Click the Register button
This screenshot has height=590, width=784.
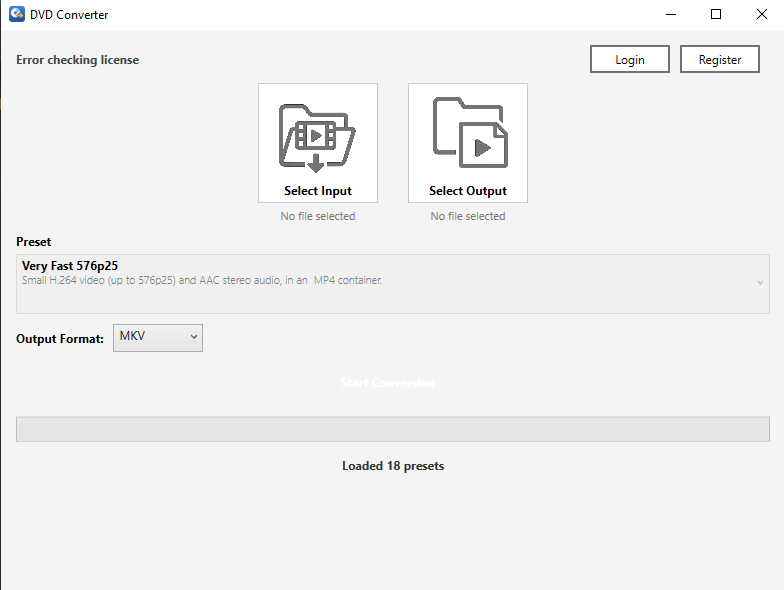point(720,60)
